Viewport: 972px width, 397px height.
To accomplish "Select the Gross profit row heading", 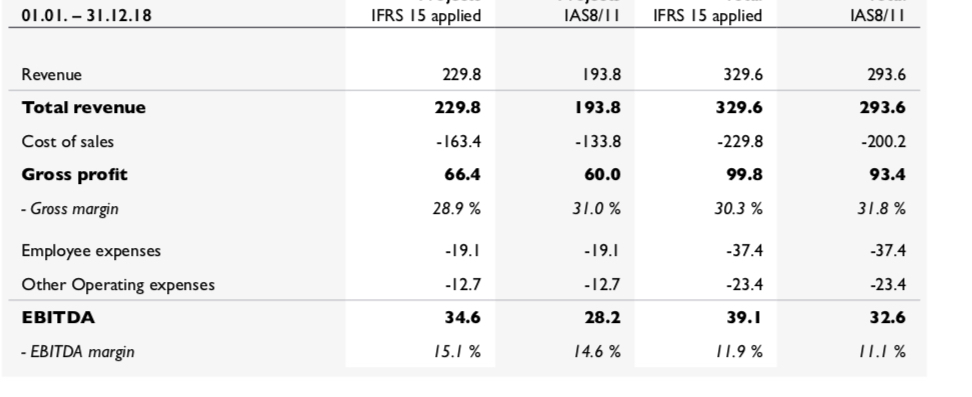I will pos(74,174).
